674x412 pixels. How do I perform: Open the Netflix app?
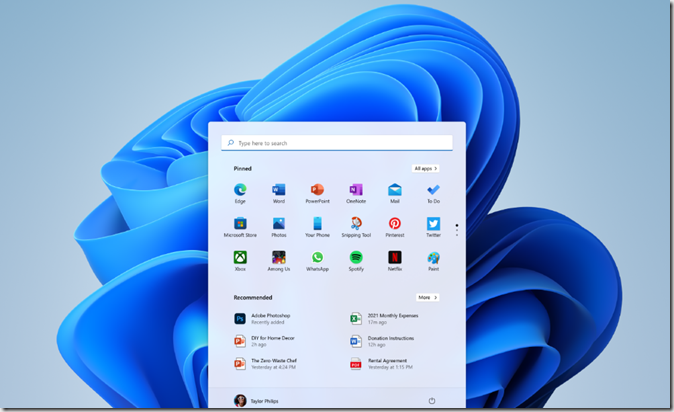(x=395, y=258)
